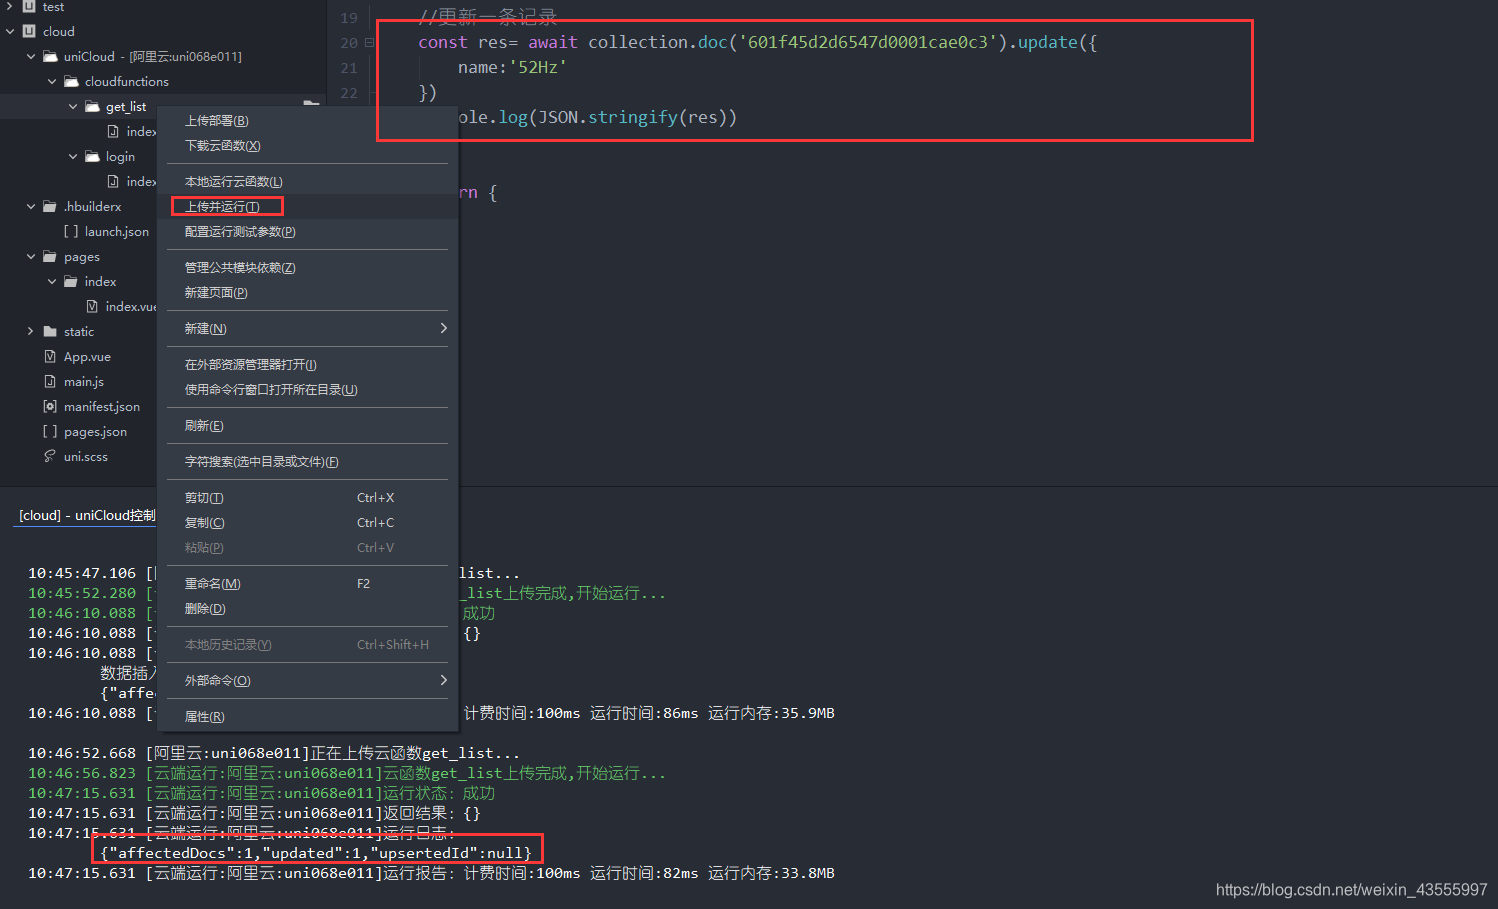Collapse the login folder chevron
Viewport: 1498px width, 909px height.
pos(73,156)
